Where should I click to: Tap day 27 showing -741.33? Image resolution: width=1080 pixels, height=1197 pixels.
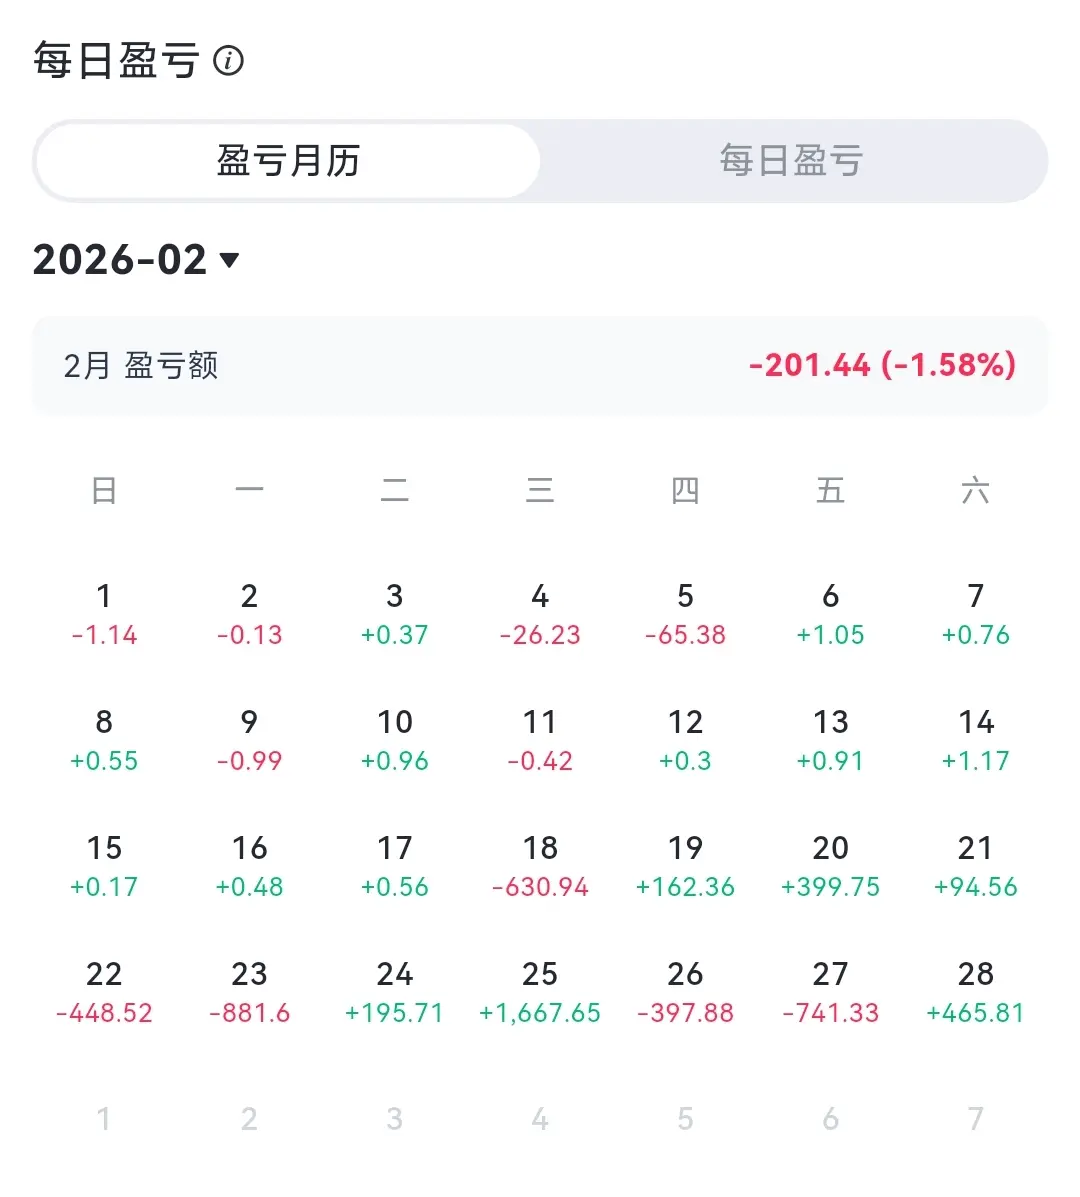[830, 992]
